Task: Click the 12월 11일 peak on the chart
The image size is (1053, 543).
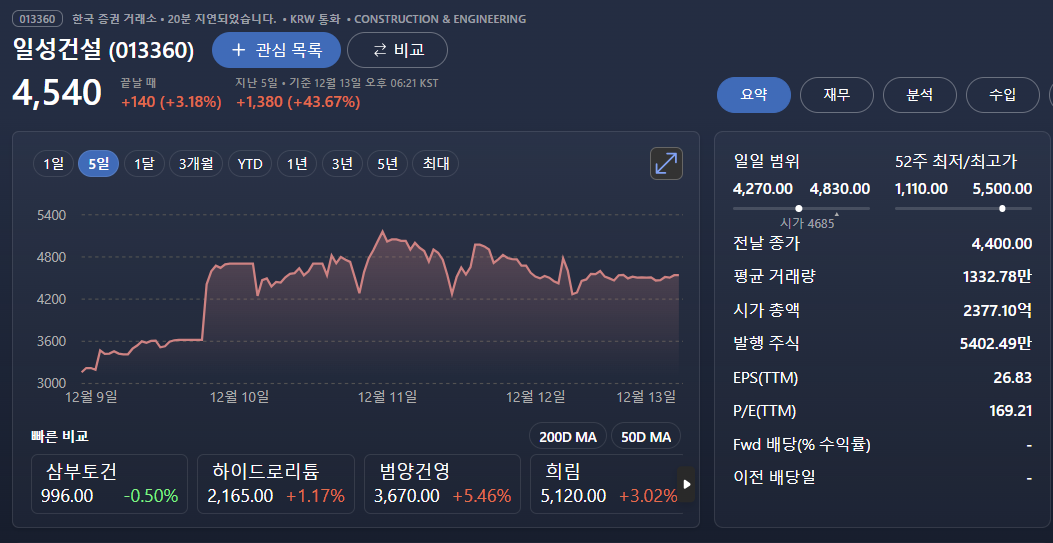Action: point(383,232)
